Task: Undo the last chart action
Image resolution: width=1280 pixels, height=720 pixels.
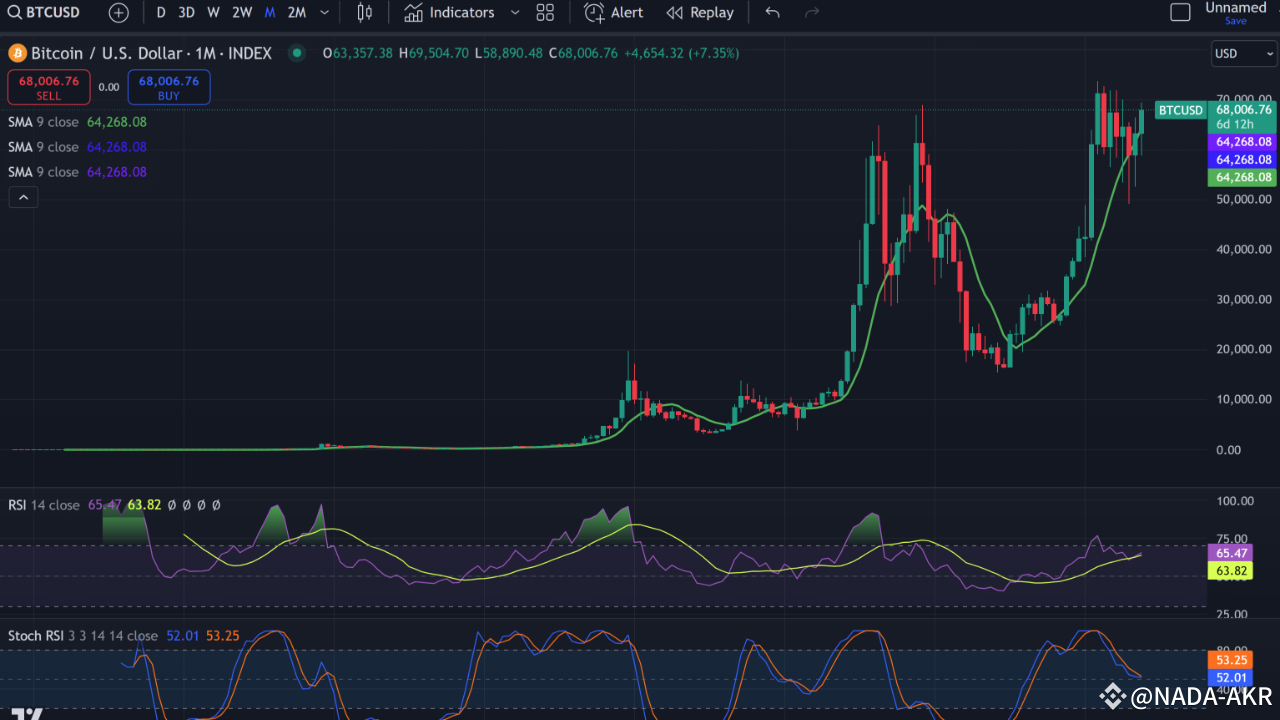Action: (x=772, y=12)
